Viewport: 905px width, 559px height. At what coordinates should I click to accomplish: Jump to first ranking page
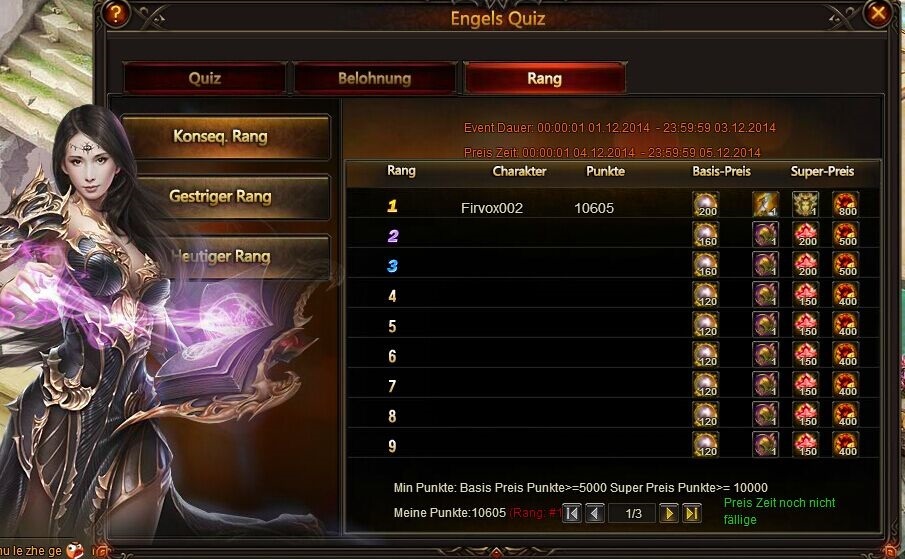point(571,513)
